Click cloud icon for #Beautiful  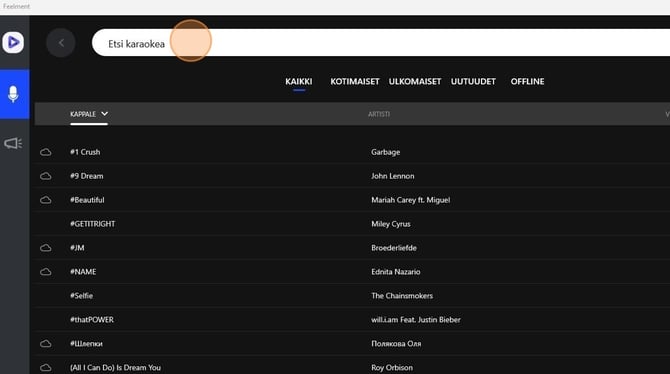click(x=46, y=200)
